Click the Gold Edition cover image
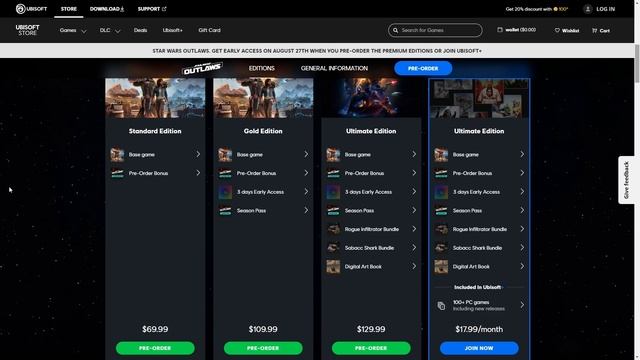 click(263, 98)
